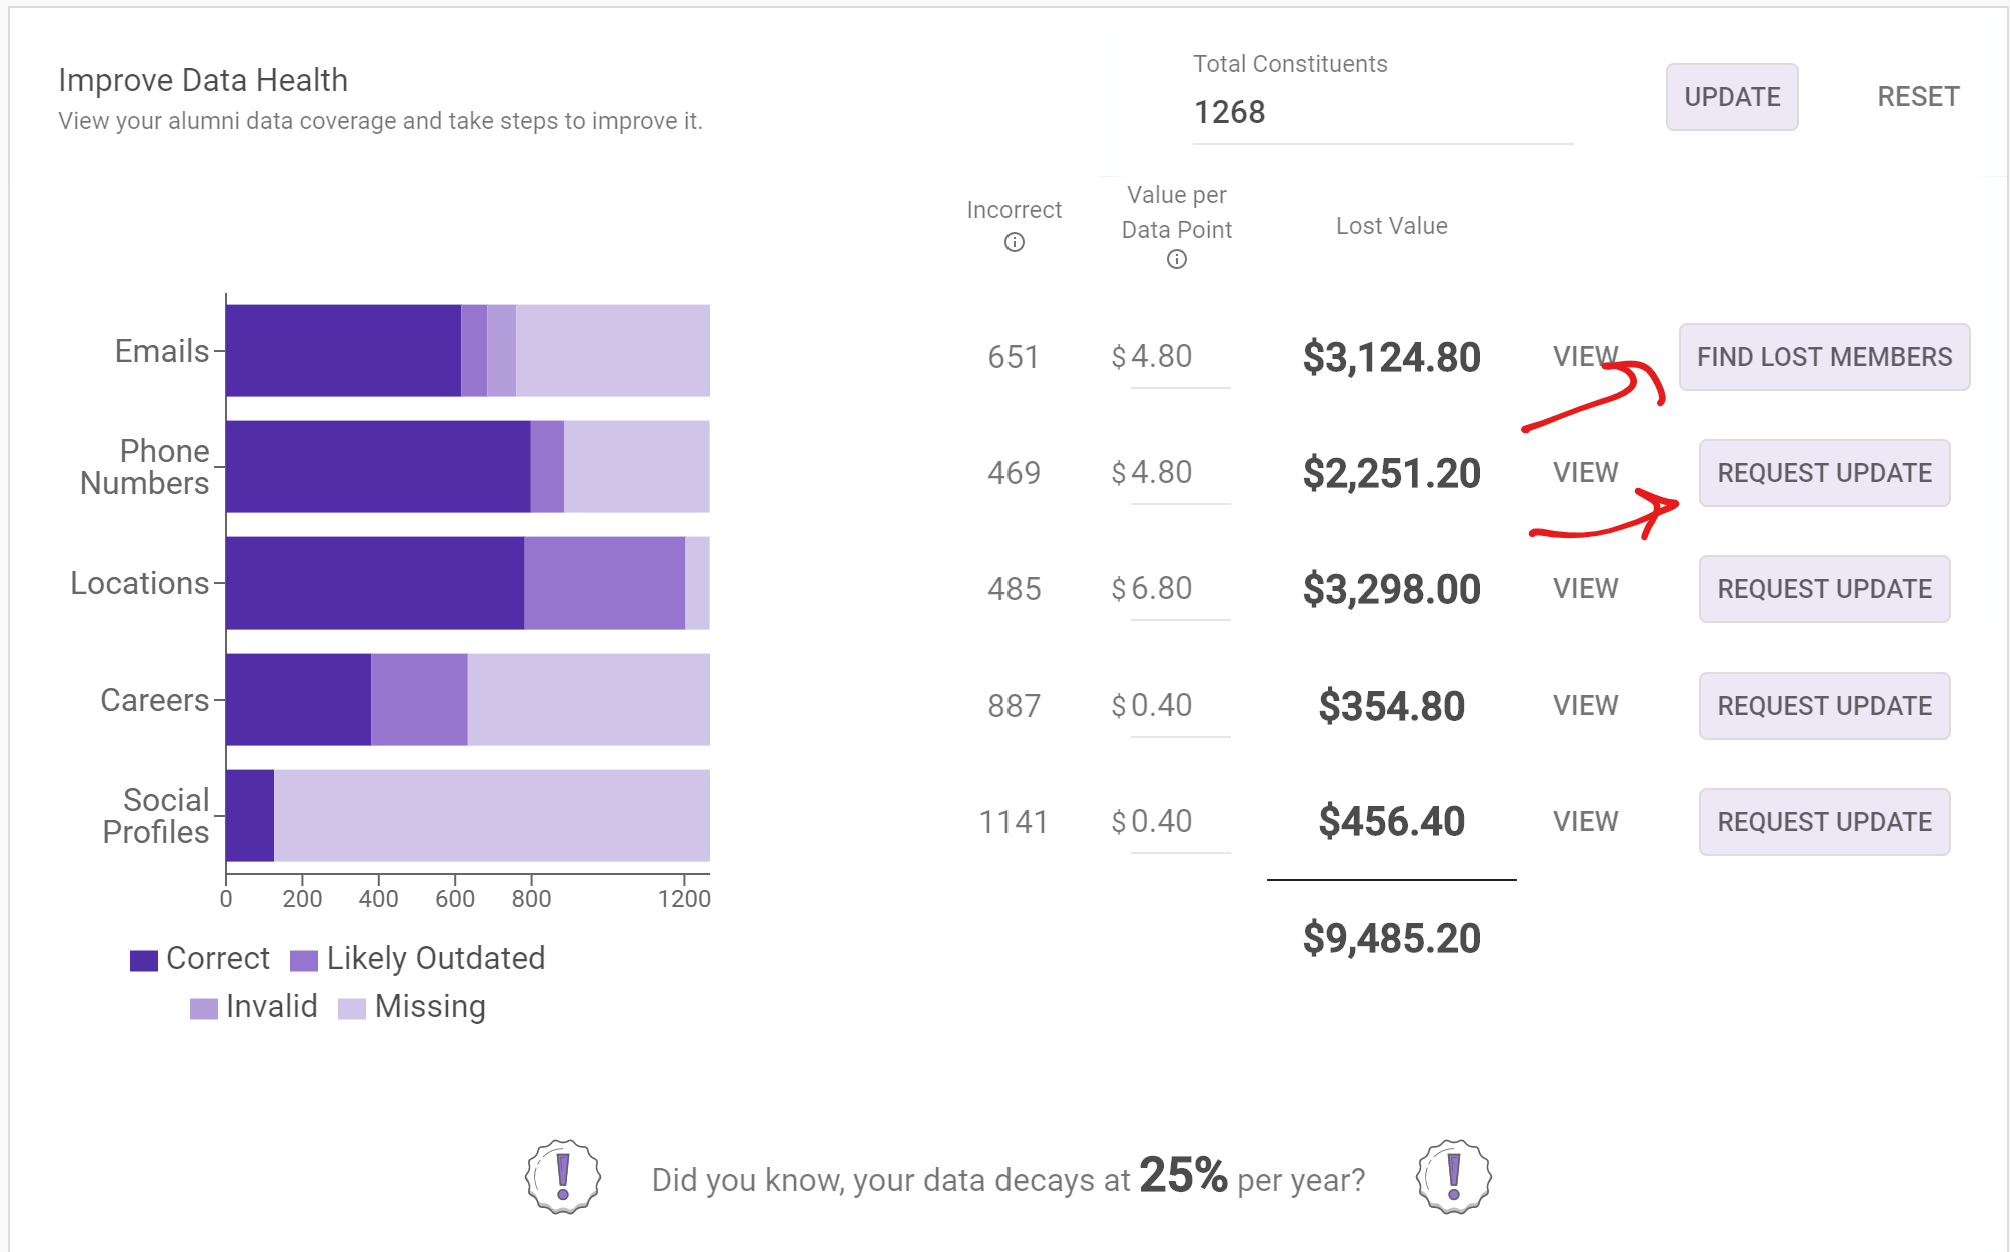The height and width of the screenshot is (1252, 2010).
Task: Click info icon under Value per Data Point
Action: point(1177,260)
